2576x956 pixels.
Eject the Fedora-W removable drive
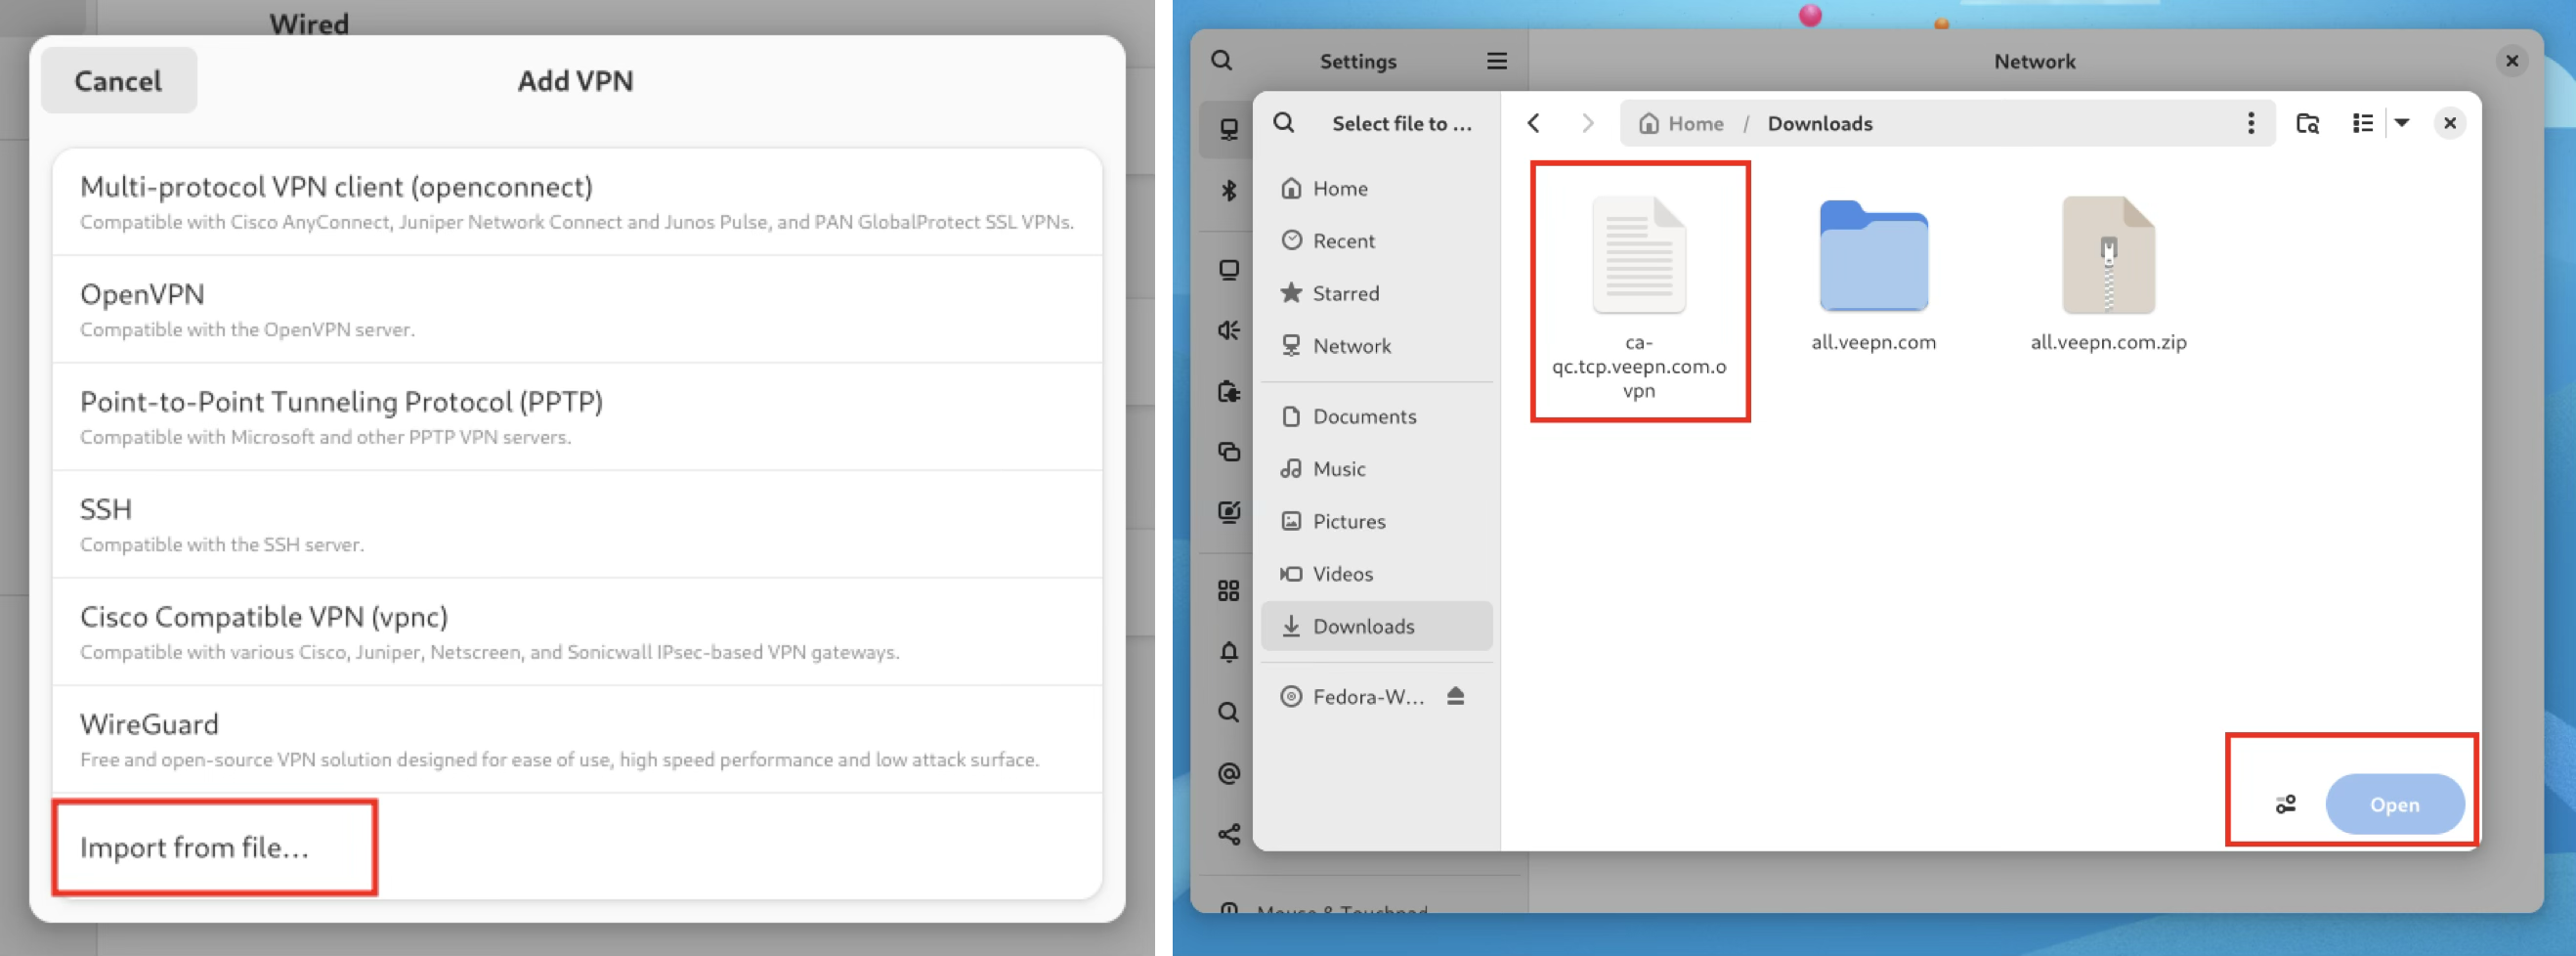coord(1456,696)
